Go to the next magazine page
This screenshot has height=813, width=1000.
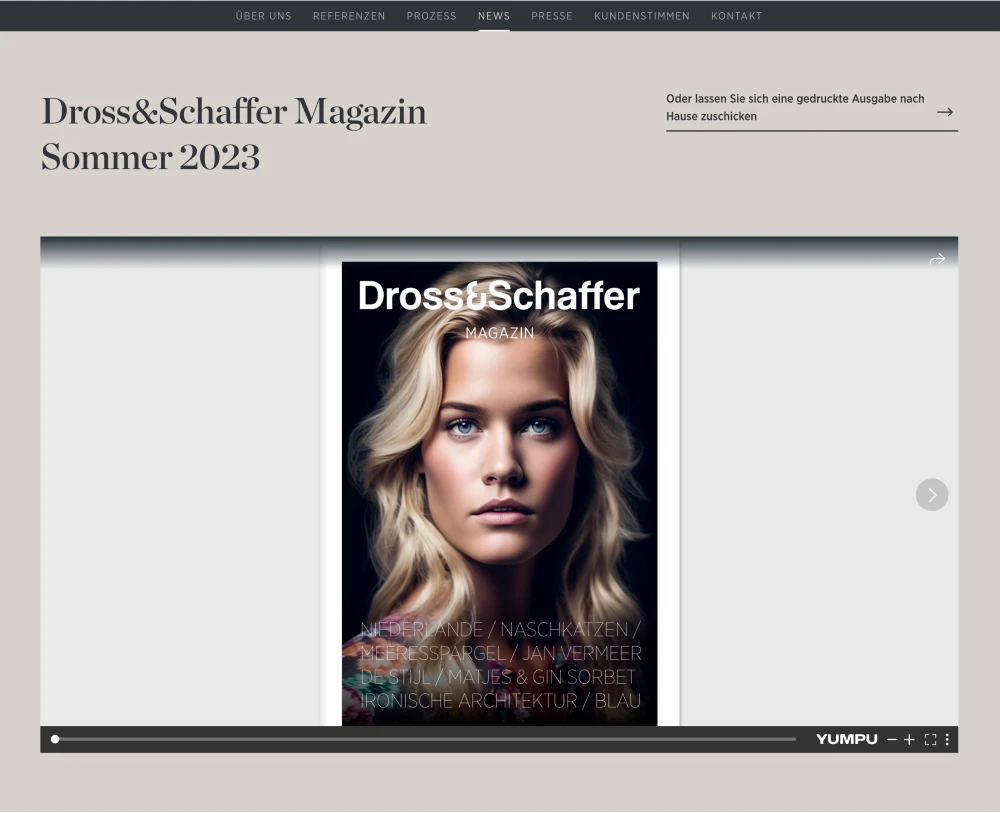point(932,495)
